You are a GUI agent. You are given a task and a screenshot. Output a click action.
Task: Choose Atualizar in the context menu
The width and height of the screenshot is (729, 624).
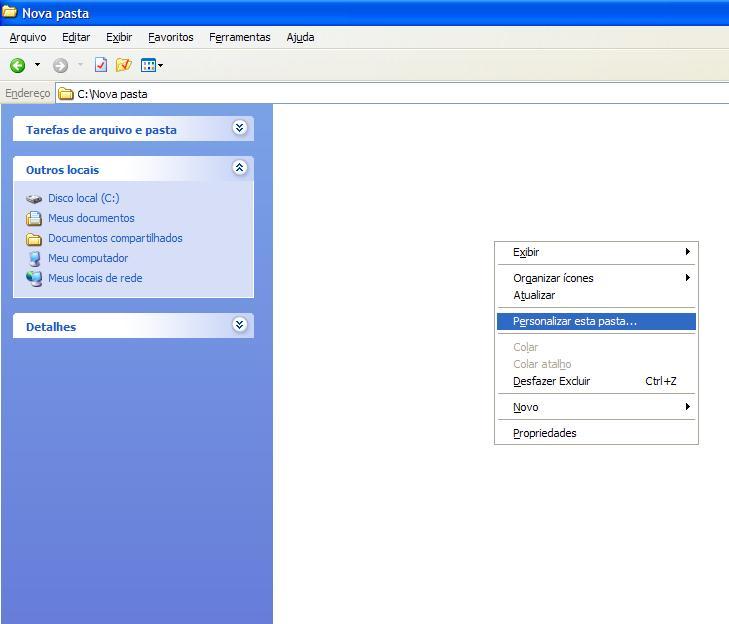pyautogui.click(x=596, y=295)
